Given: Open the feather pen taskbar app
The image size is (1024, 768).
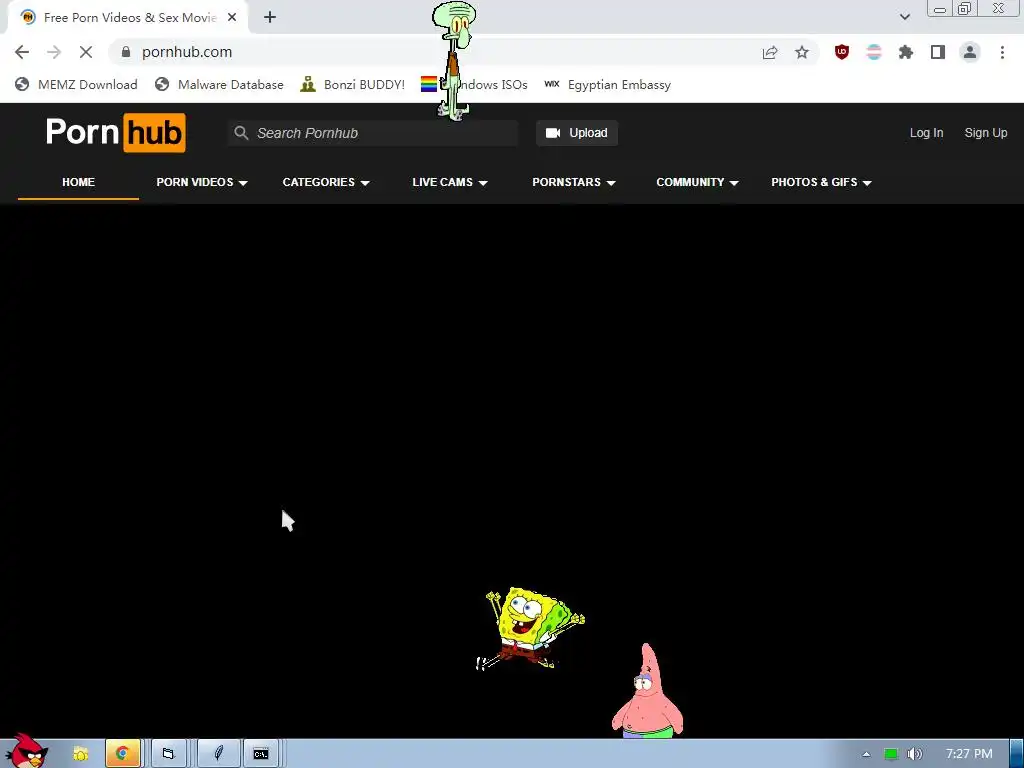Looking at the screenshot, I should [218, 754].
